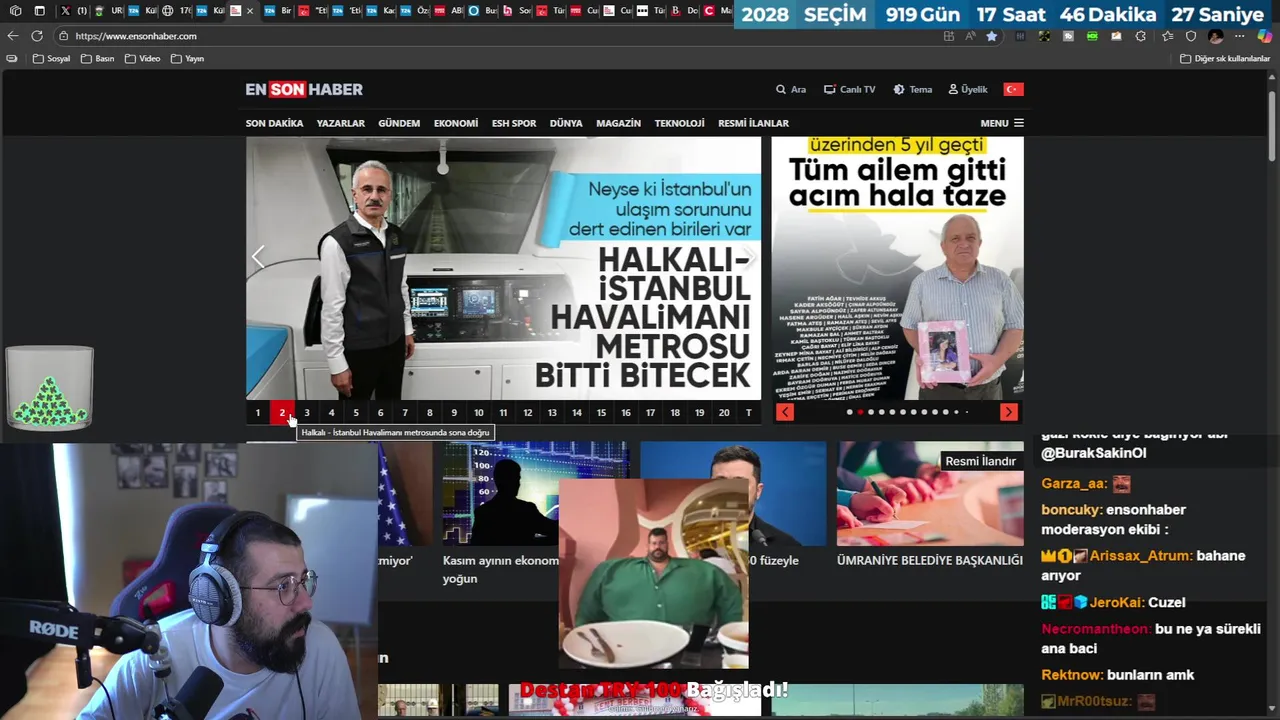Open RESMİ İLANLAR menu item
Image resolution: width=1280 pixels, height=720 pixels.
click(x=753, y=123)
